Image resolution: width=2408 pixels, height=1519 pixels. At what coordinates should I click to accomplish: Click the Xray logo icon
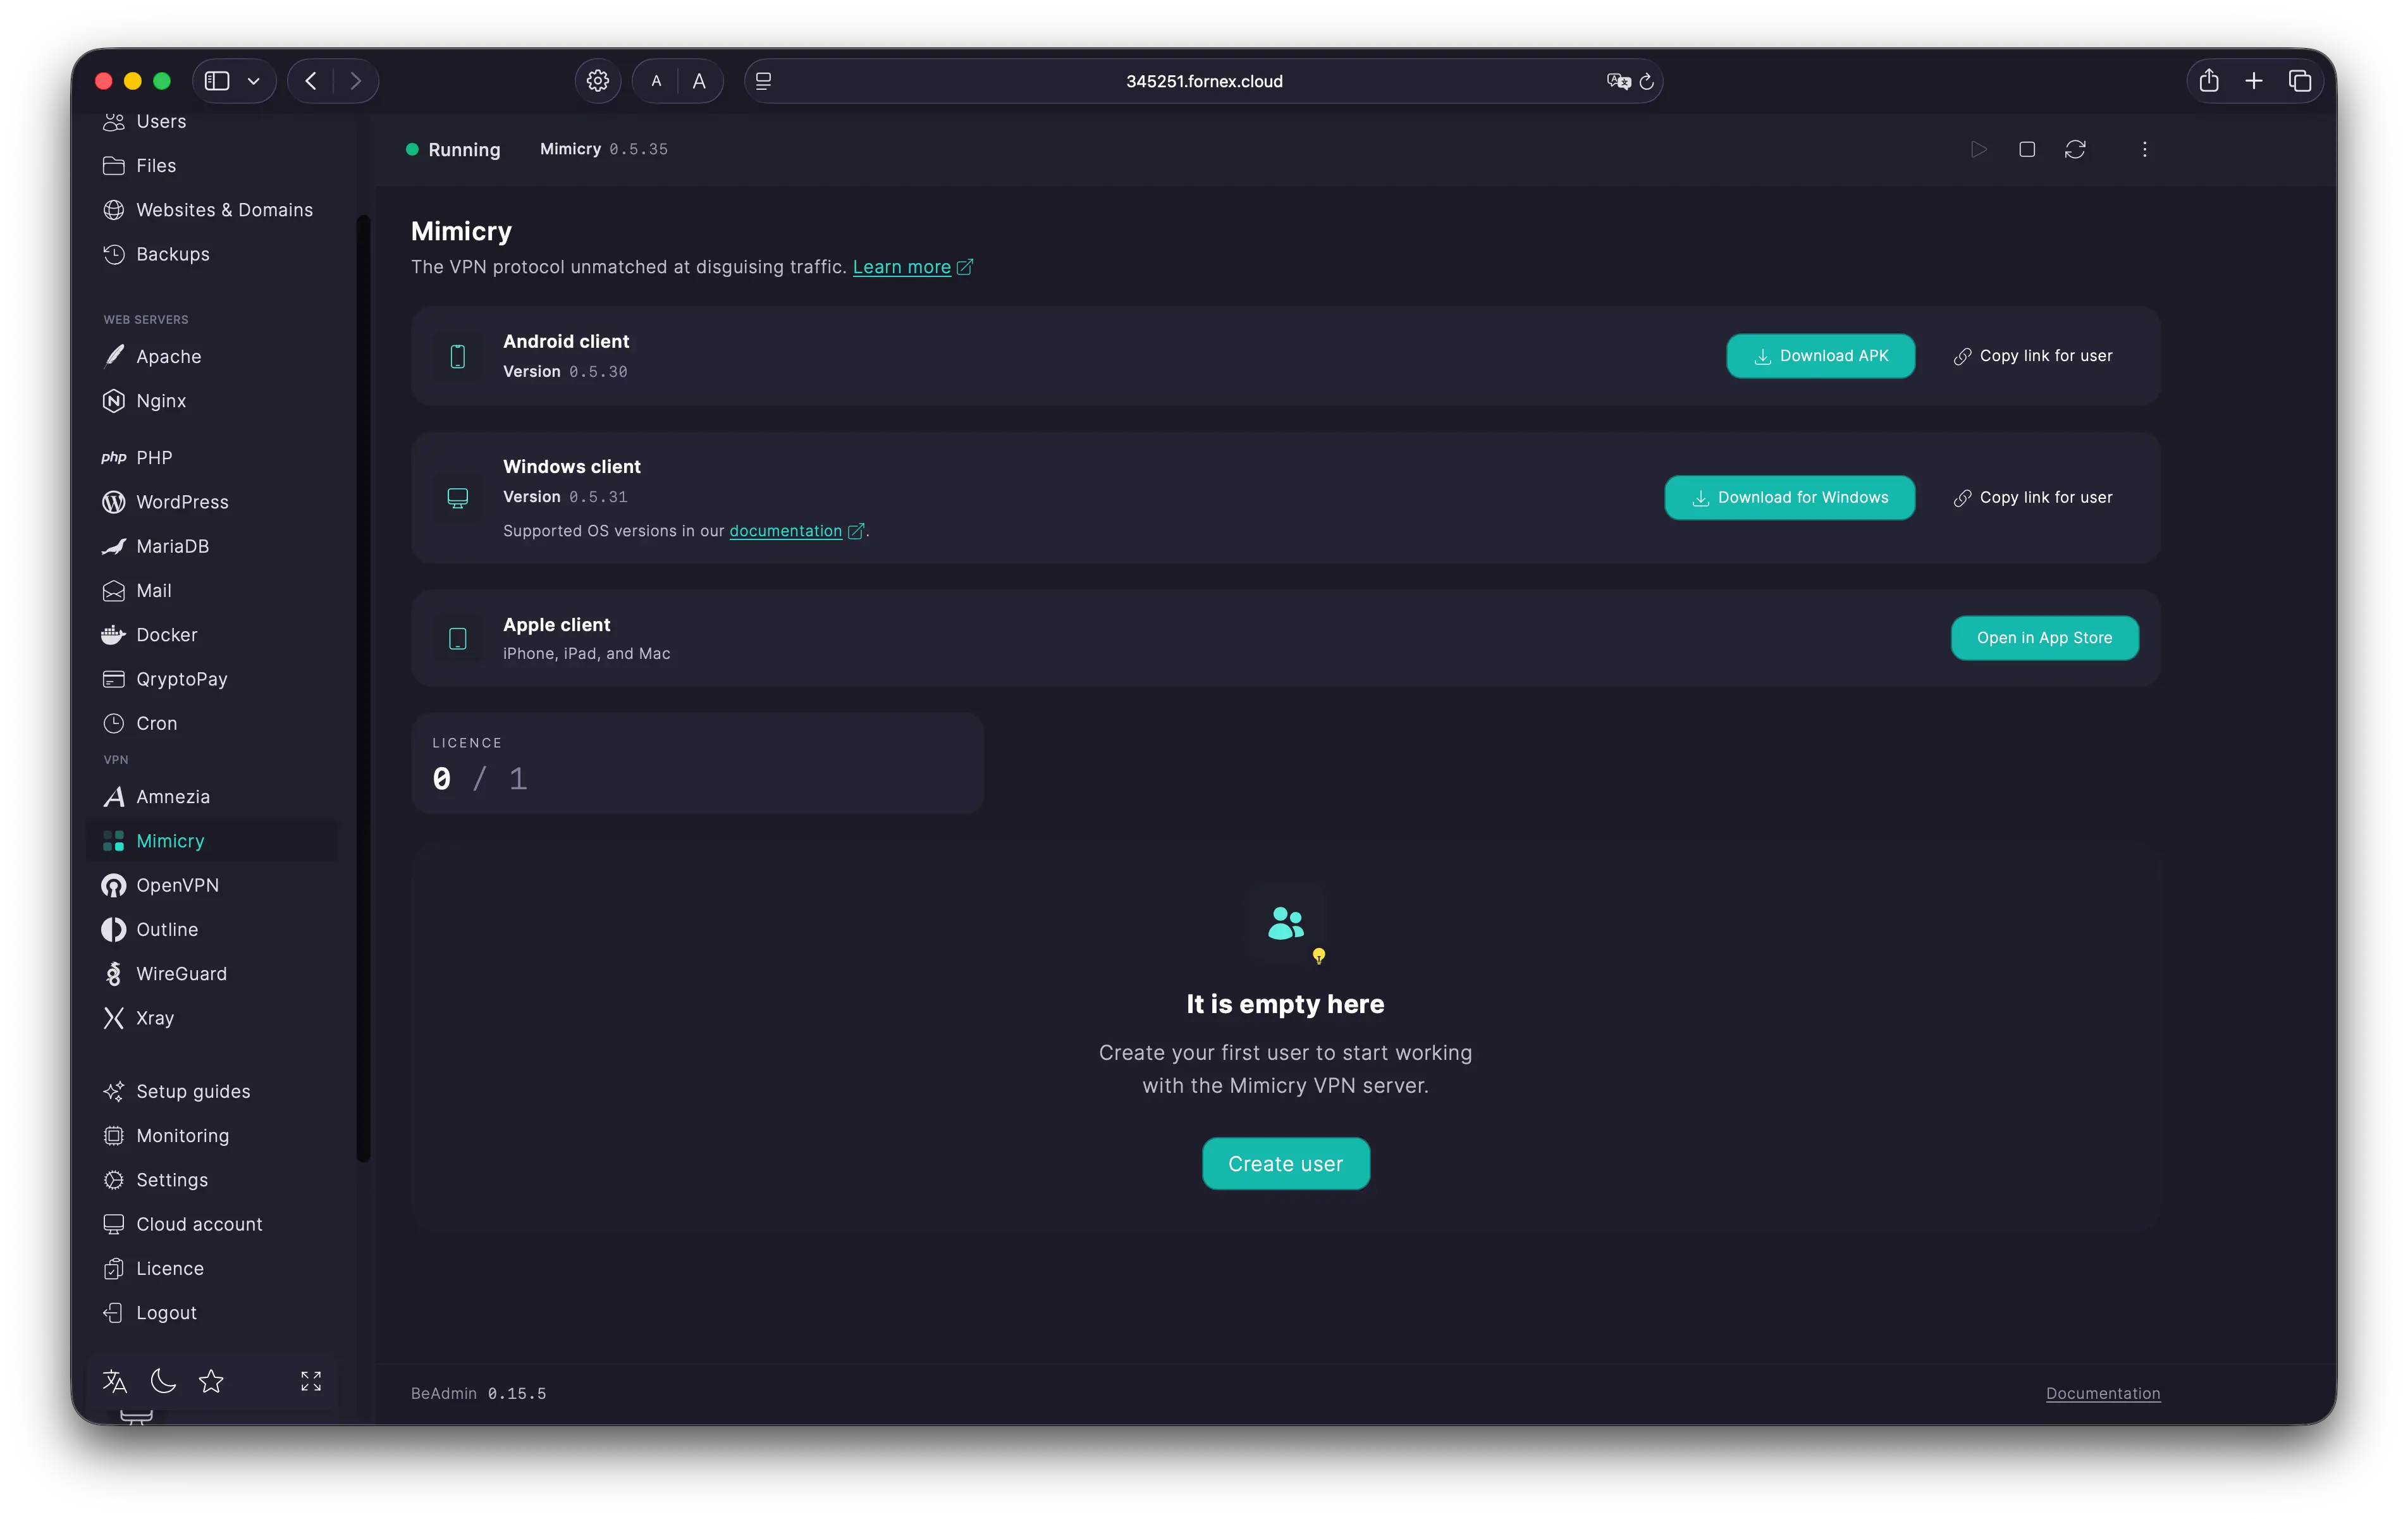[x=113, y=1018]
